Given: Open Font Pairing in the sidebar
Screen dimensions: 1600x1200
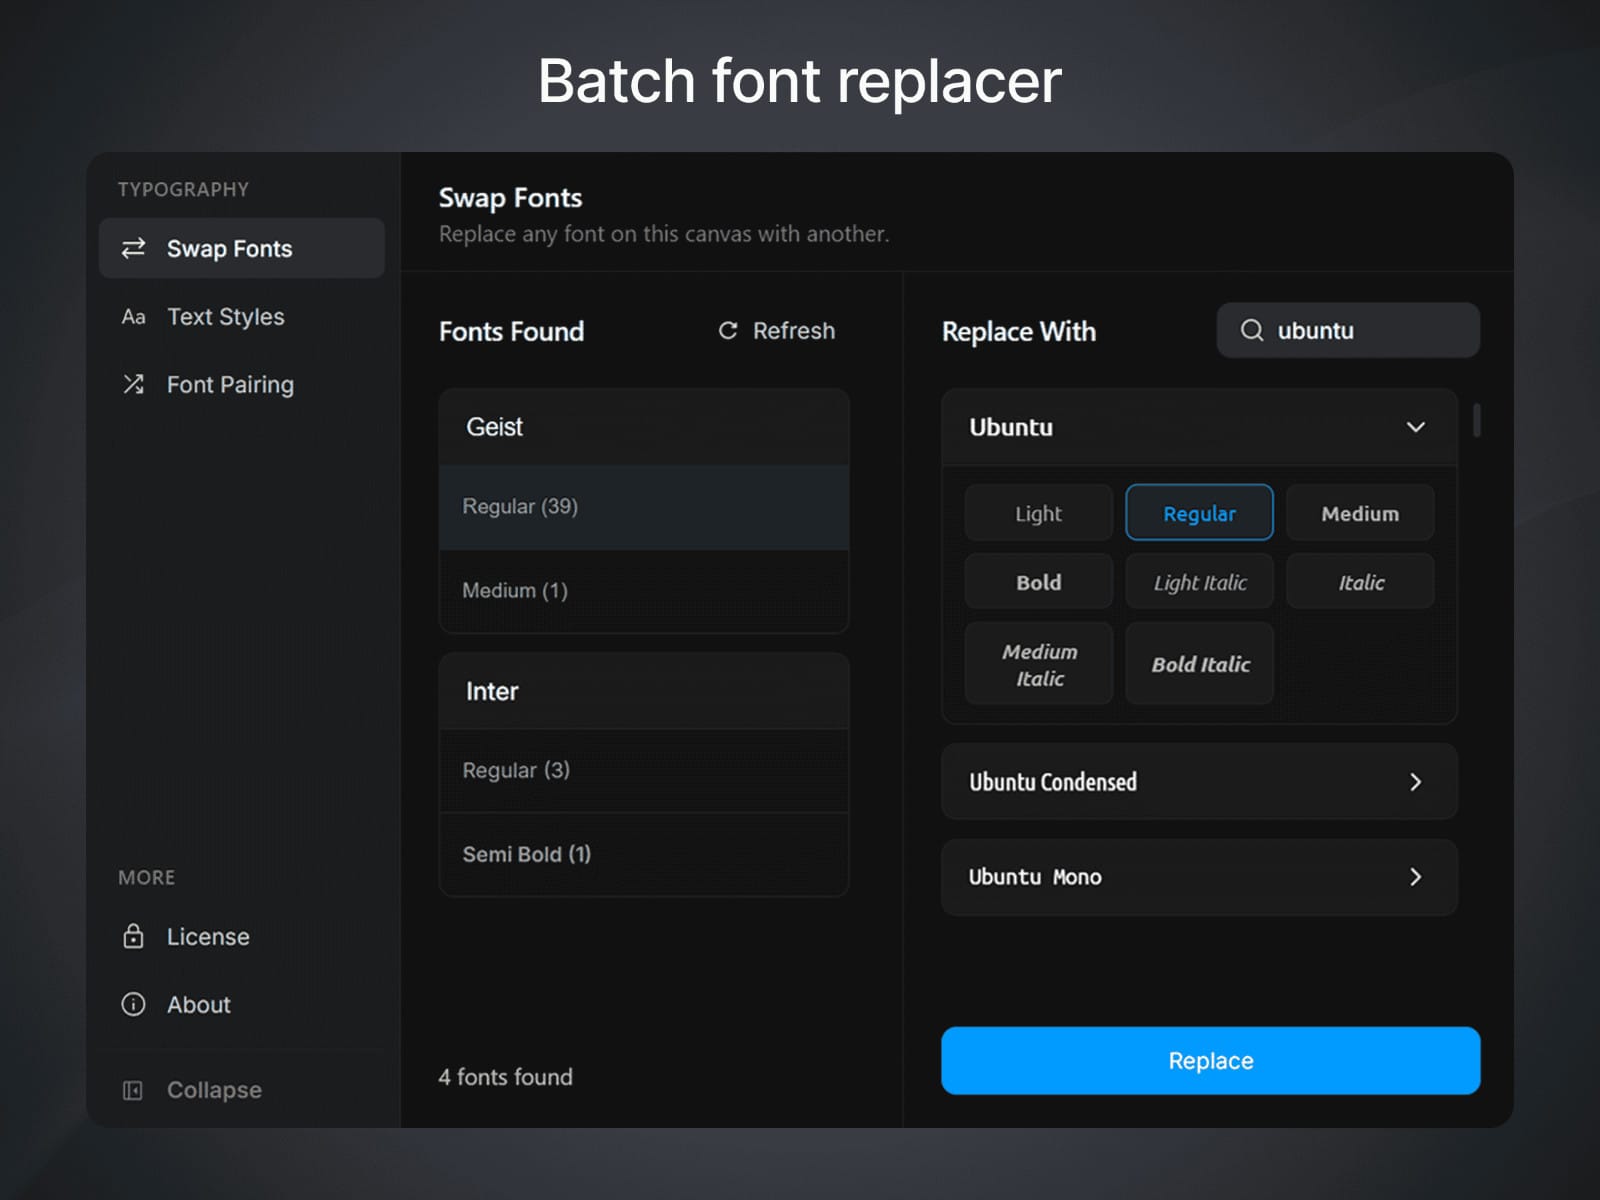Looking at the screenshot, I should click(242, 384).
